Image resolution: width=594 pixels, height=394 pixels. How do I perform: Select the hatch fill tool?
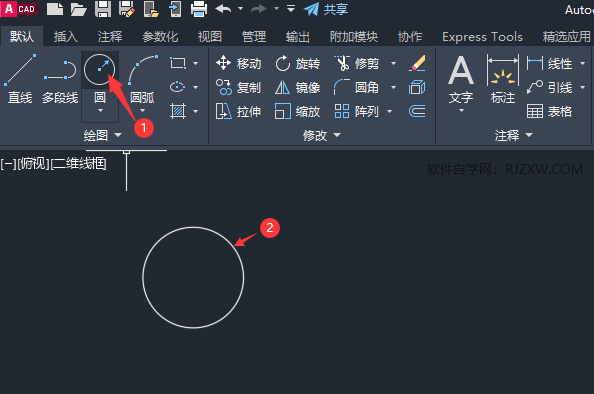[x=178, y=111]
